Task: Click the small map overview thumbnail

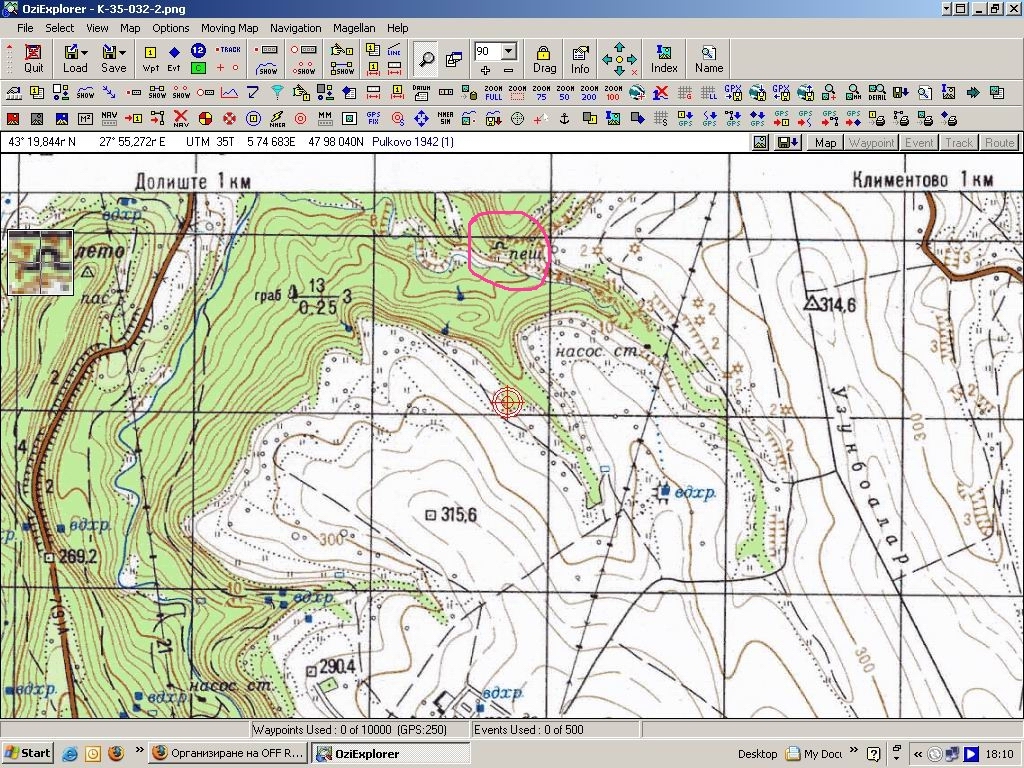Action: pos(40,262)
